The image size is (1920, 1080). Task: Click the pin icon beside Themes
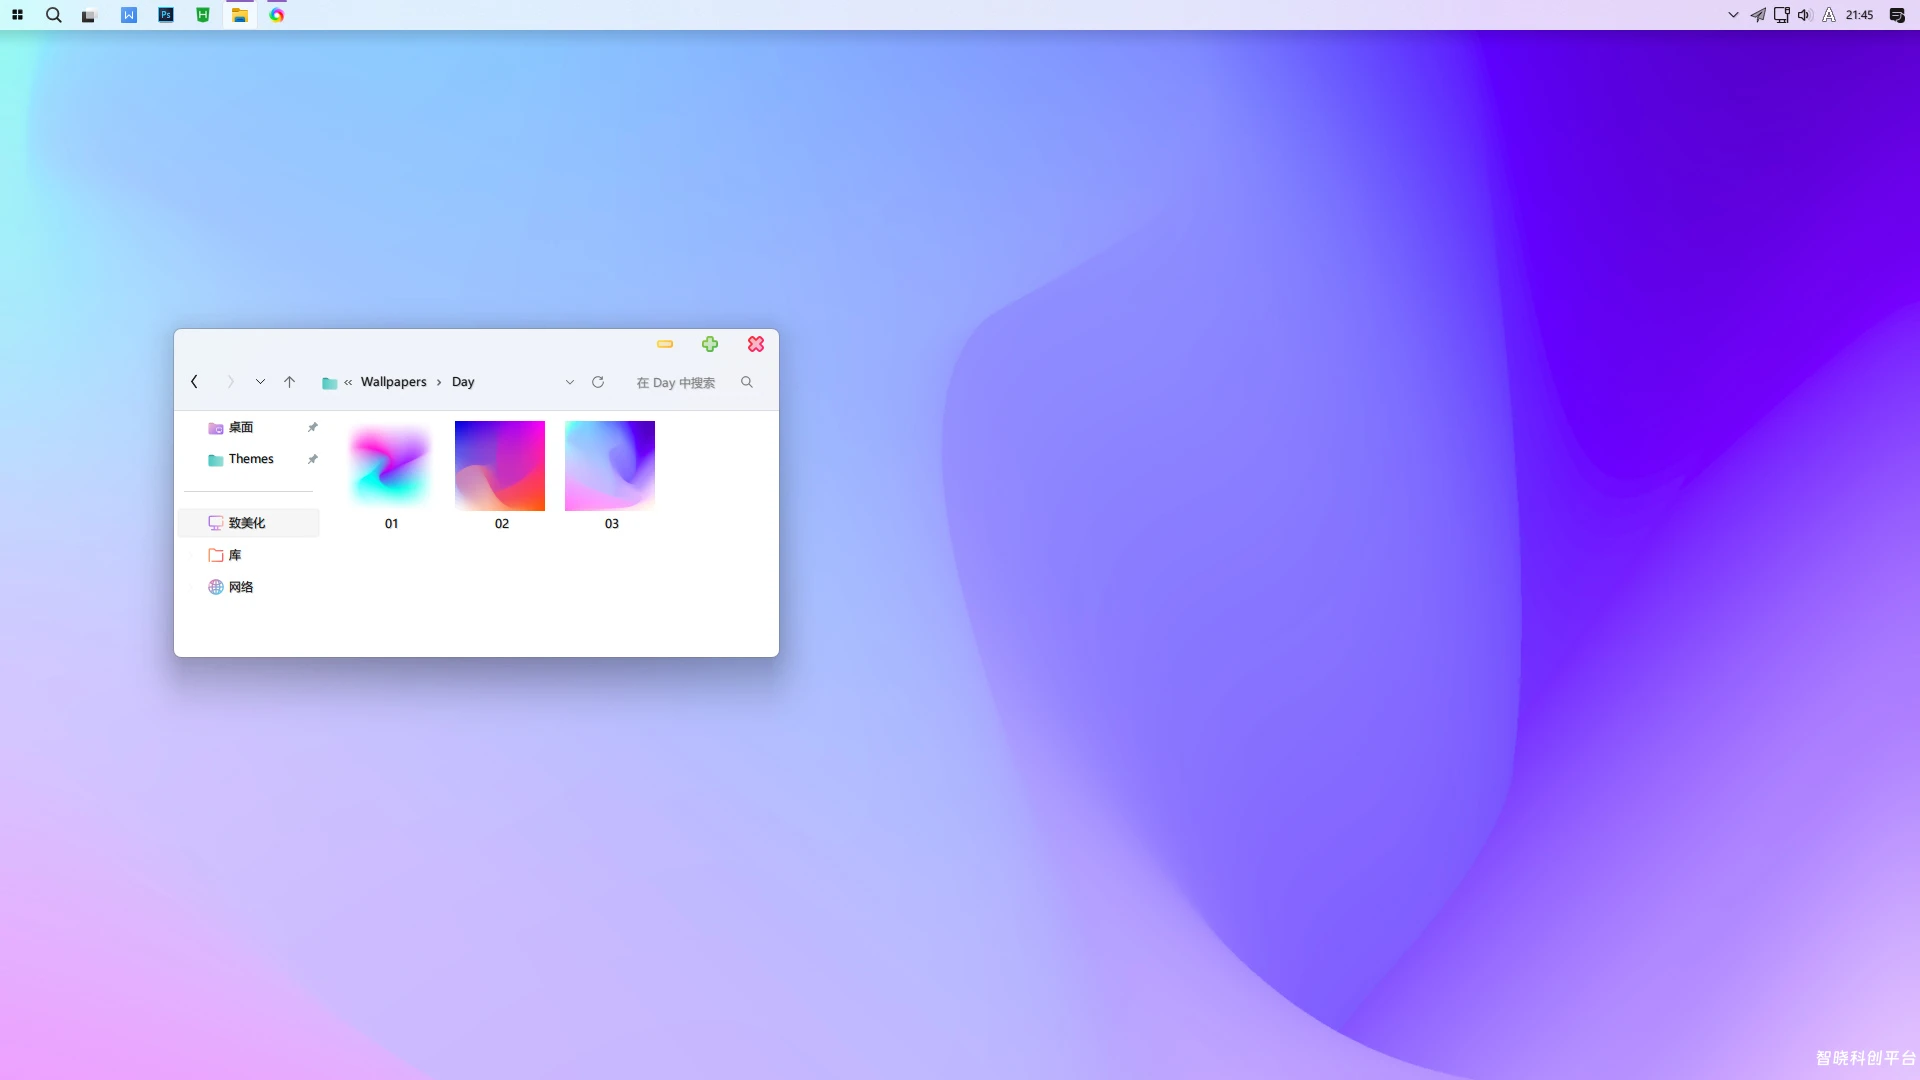pos(313,460)
